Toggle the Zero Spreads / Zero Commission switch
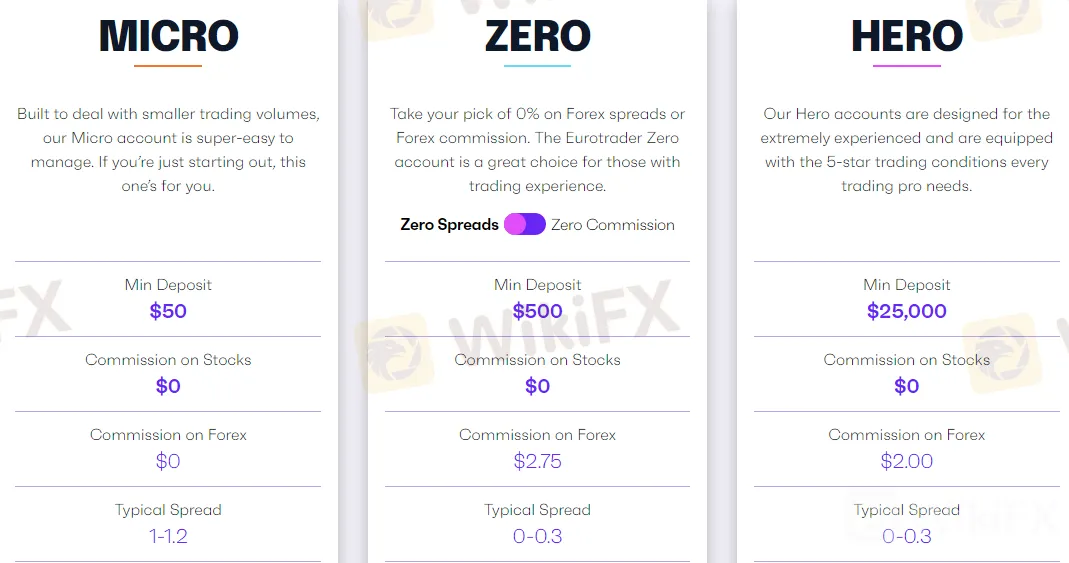This screenshot has height=563, width=1069. (524, 224)
